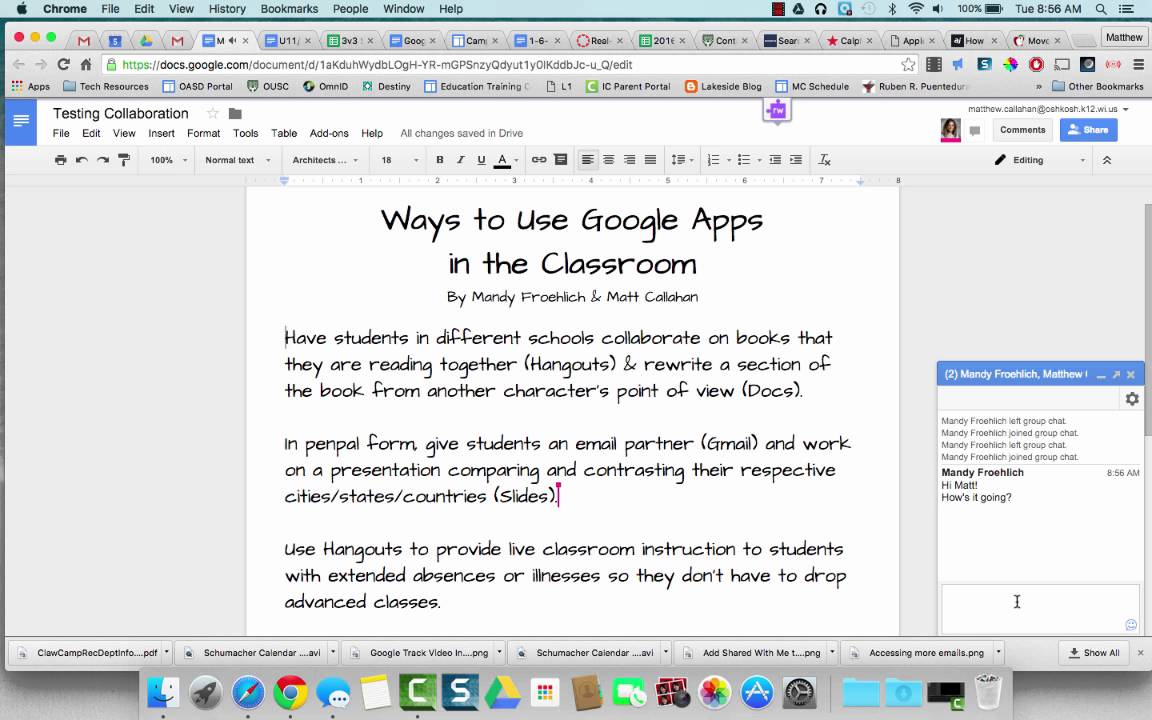Pop out the Mandy Froehlich chat window
This screenshot has width=1152, height=720.
point(1116,375)
